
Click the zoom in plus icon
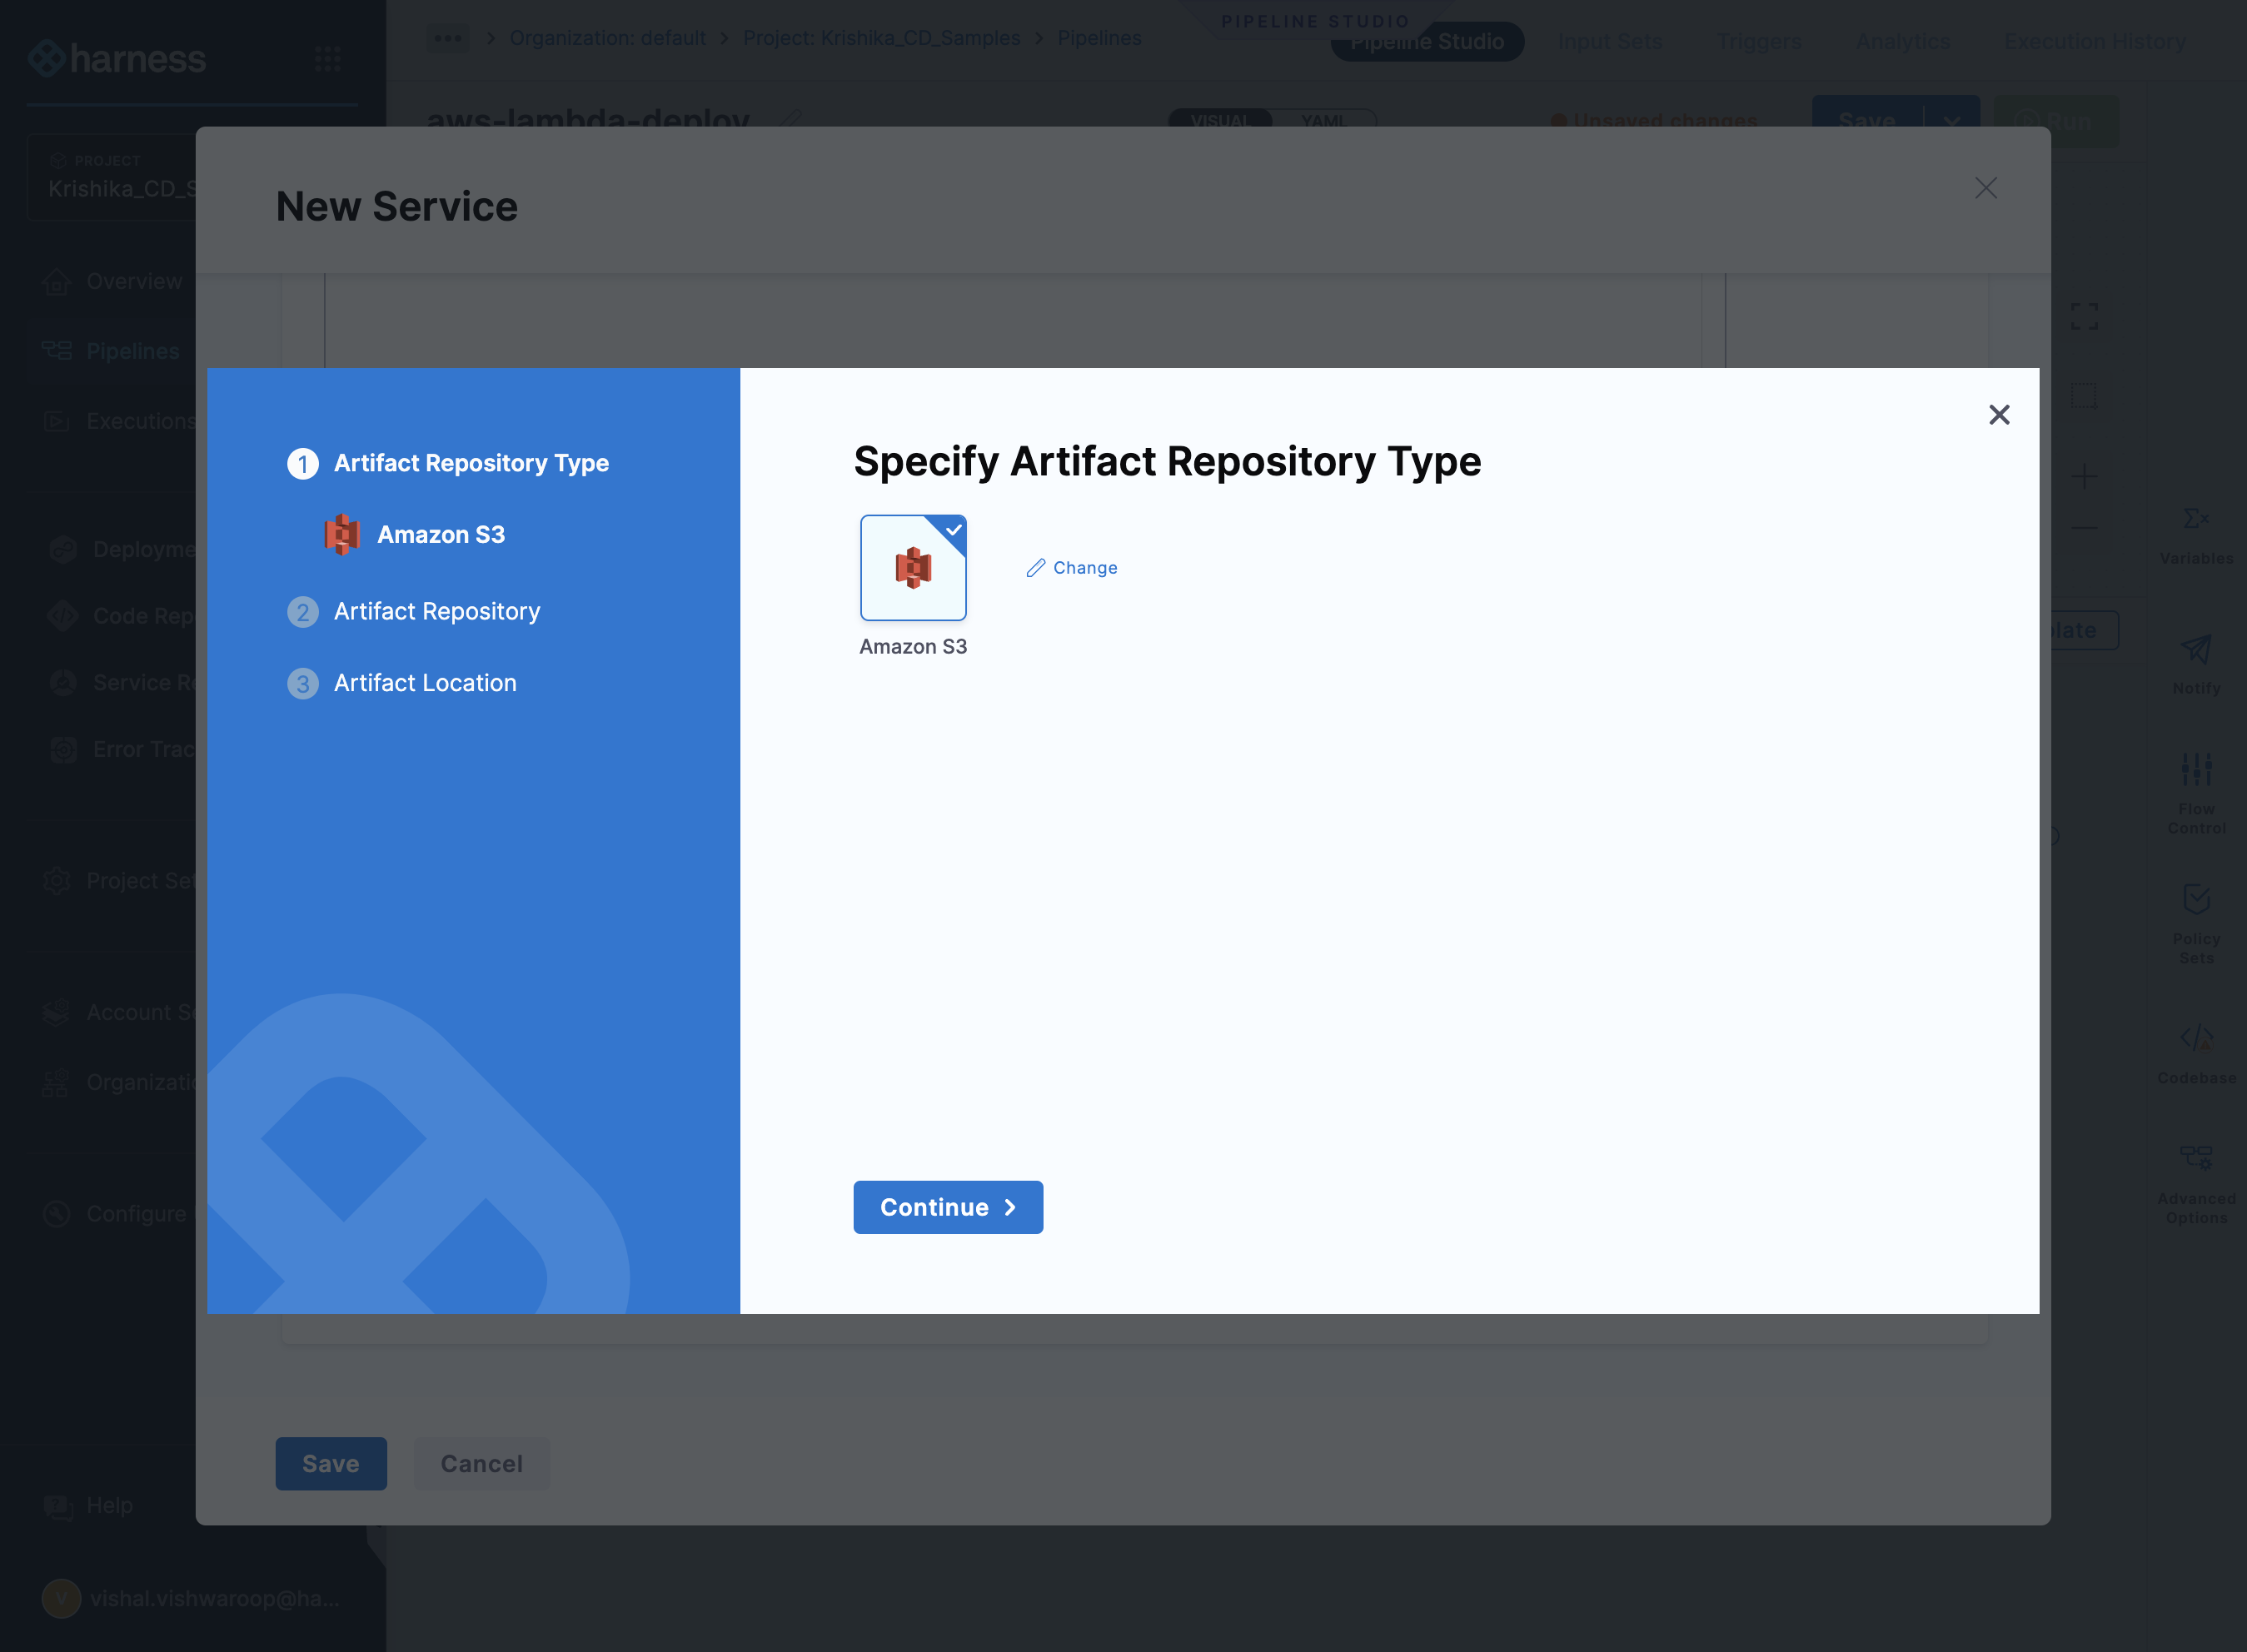coord(2084,476)
